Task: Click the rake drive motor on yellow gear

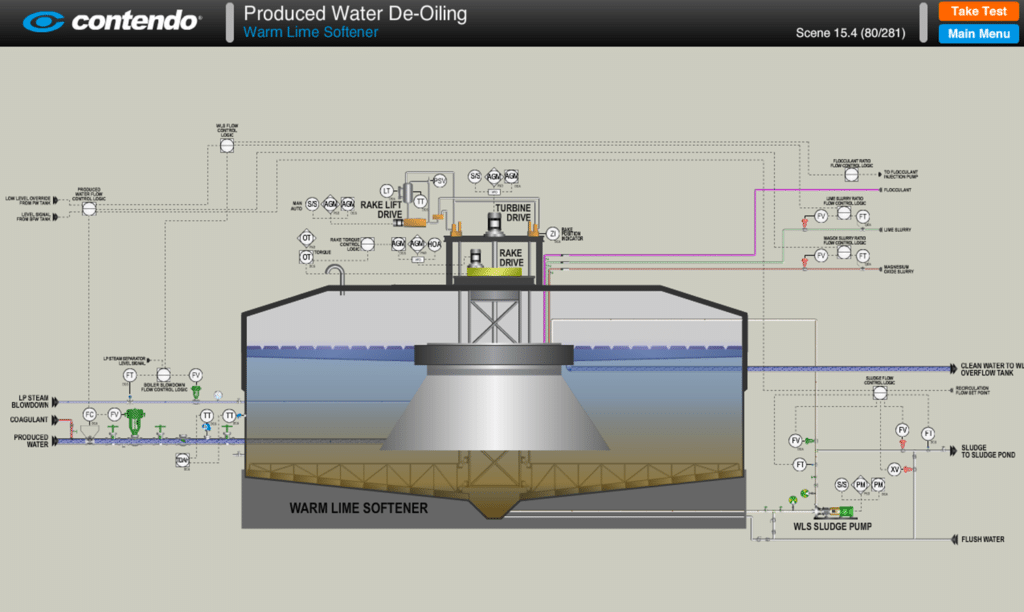Action: [476, 257]
